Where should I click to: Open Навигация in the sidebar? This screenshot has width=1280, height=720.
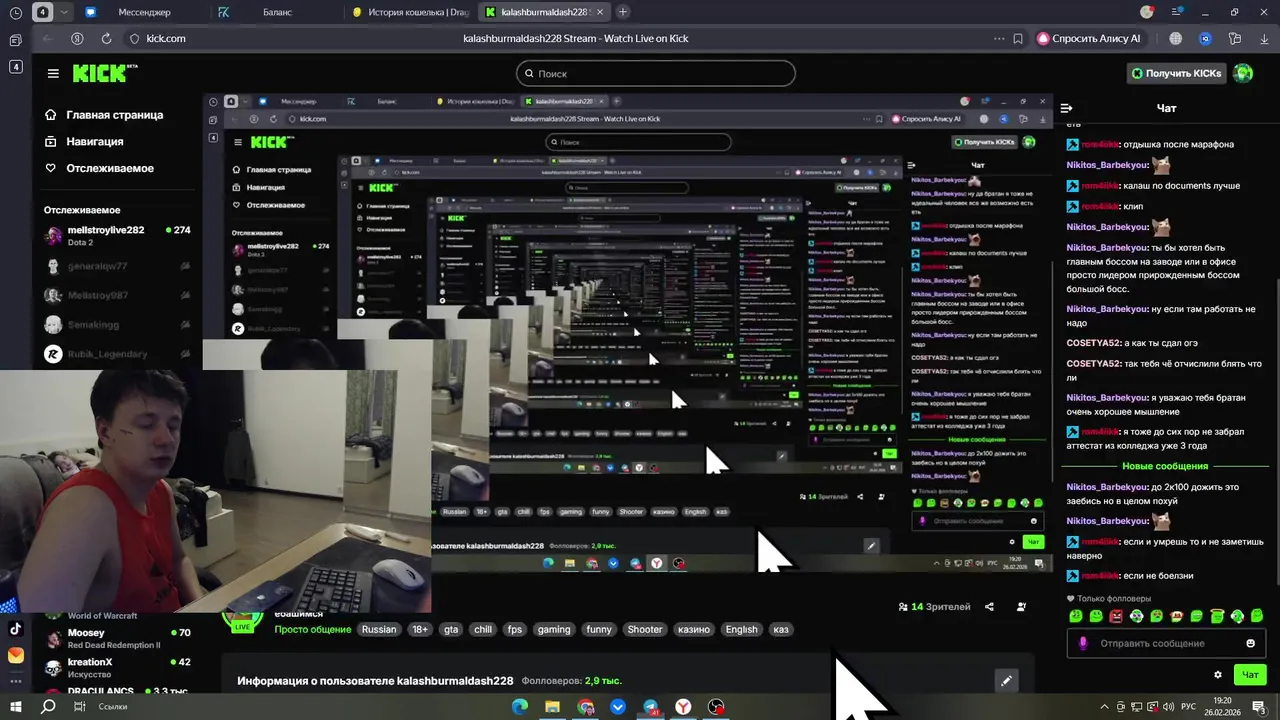tap(84, 142)
